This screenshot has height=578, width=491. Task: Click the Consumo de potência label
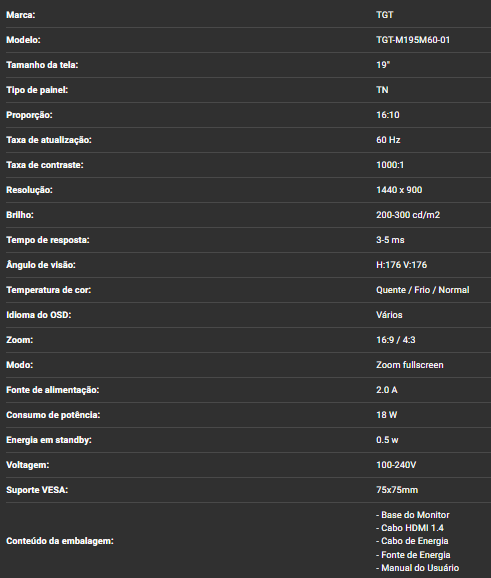53,415
